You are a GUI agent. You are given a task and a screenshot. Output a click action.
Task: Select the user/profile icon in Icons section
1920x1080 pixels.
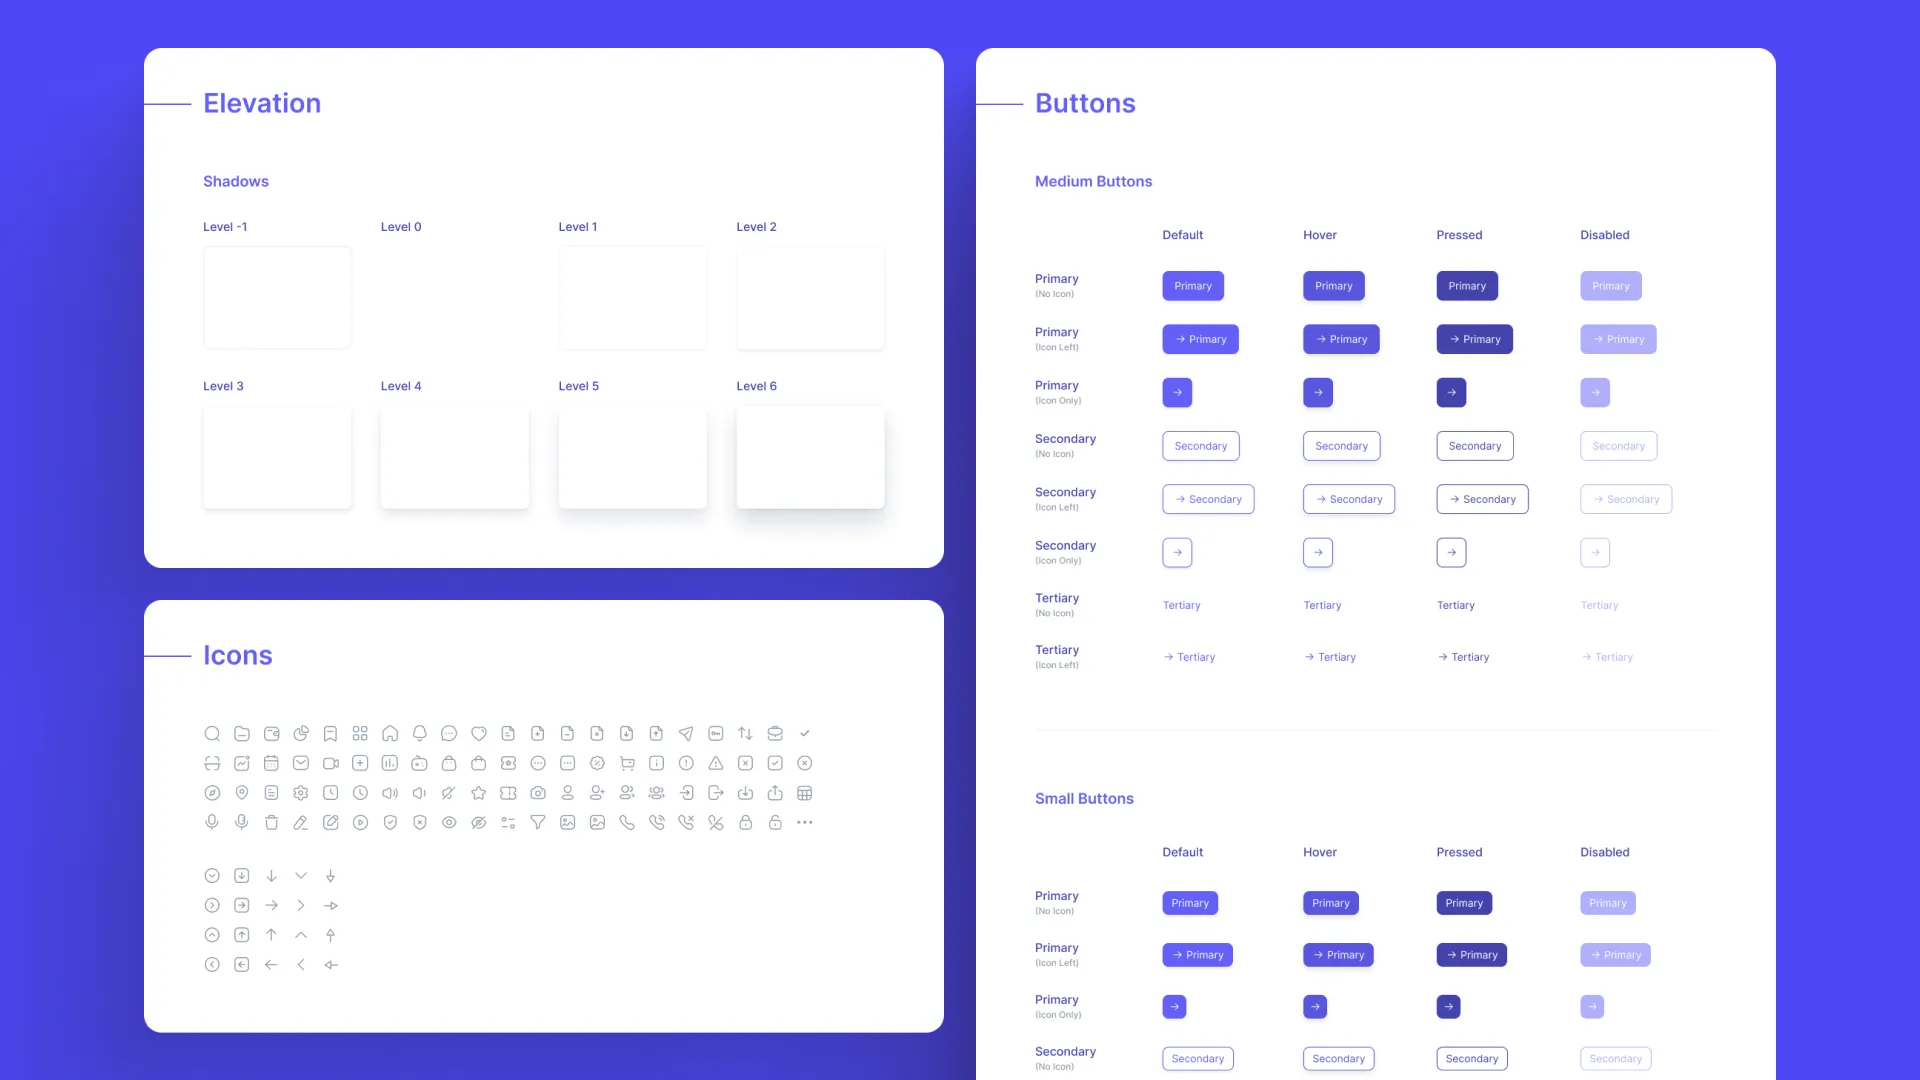[x=567, y=793]
